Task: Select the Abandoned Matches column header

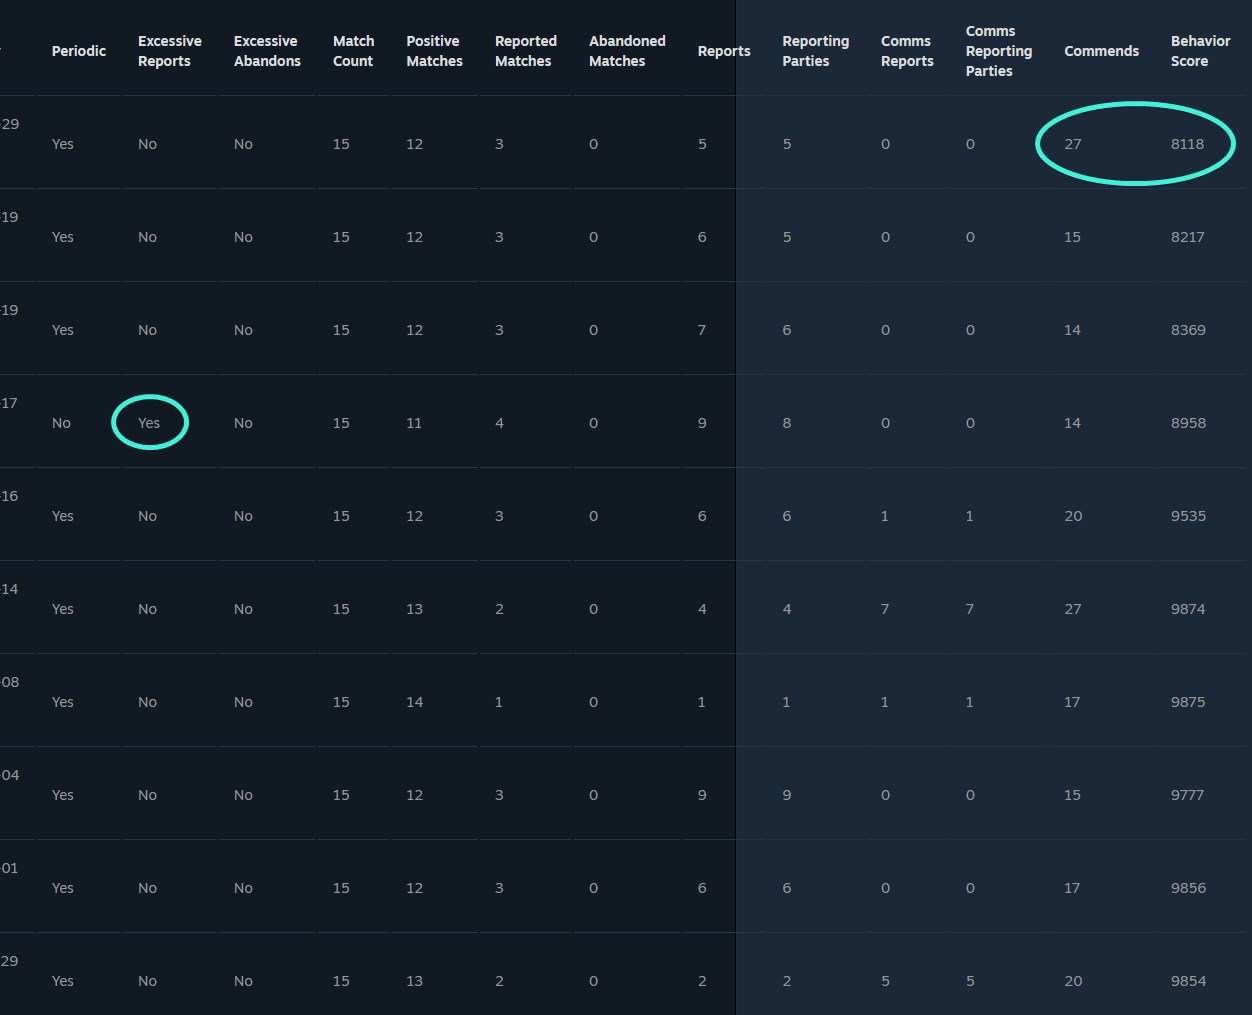Action: tap(627, 51)
